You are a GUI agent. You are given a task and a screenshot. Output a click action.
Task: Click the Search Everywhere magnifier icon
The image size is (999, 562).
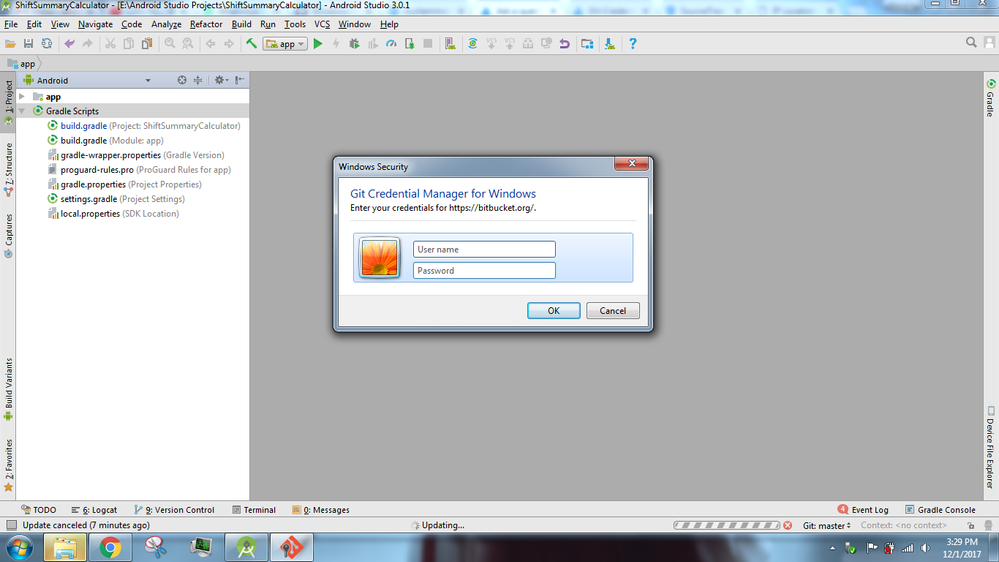[971, 42]
